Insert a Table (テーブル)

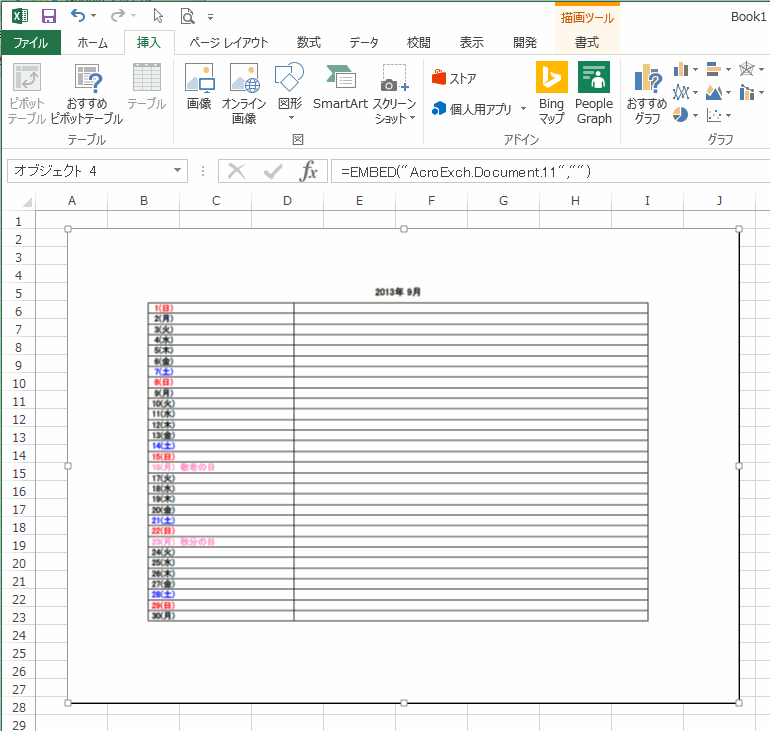(147, 86)
